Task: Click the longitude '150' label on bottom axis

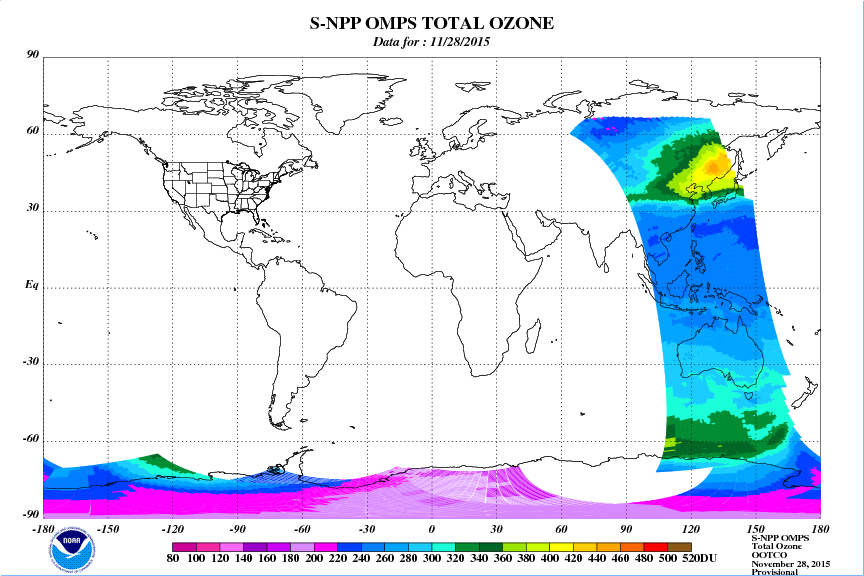Action: (x=756, y=530)
